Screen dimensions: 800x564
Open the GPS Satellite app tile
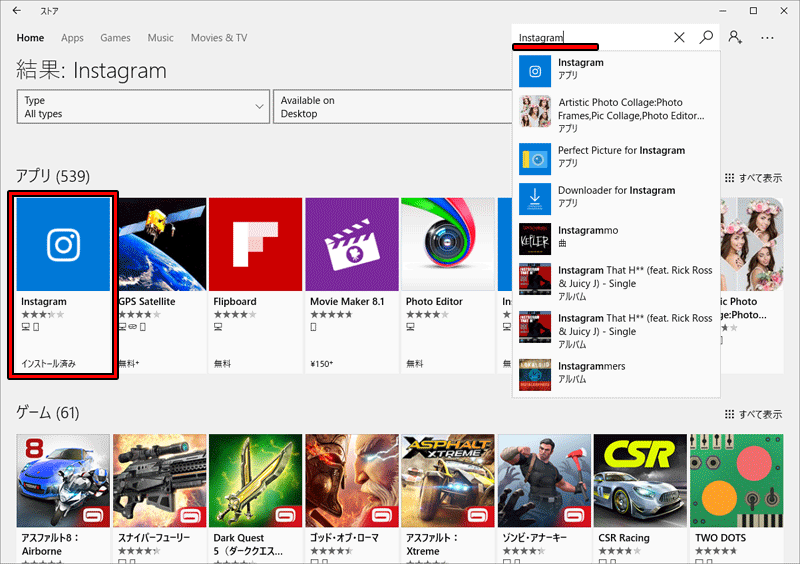[x=162, y=285]
